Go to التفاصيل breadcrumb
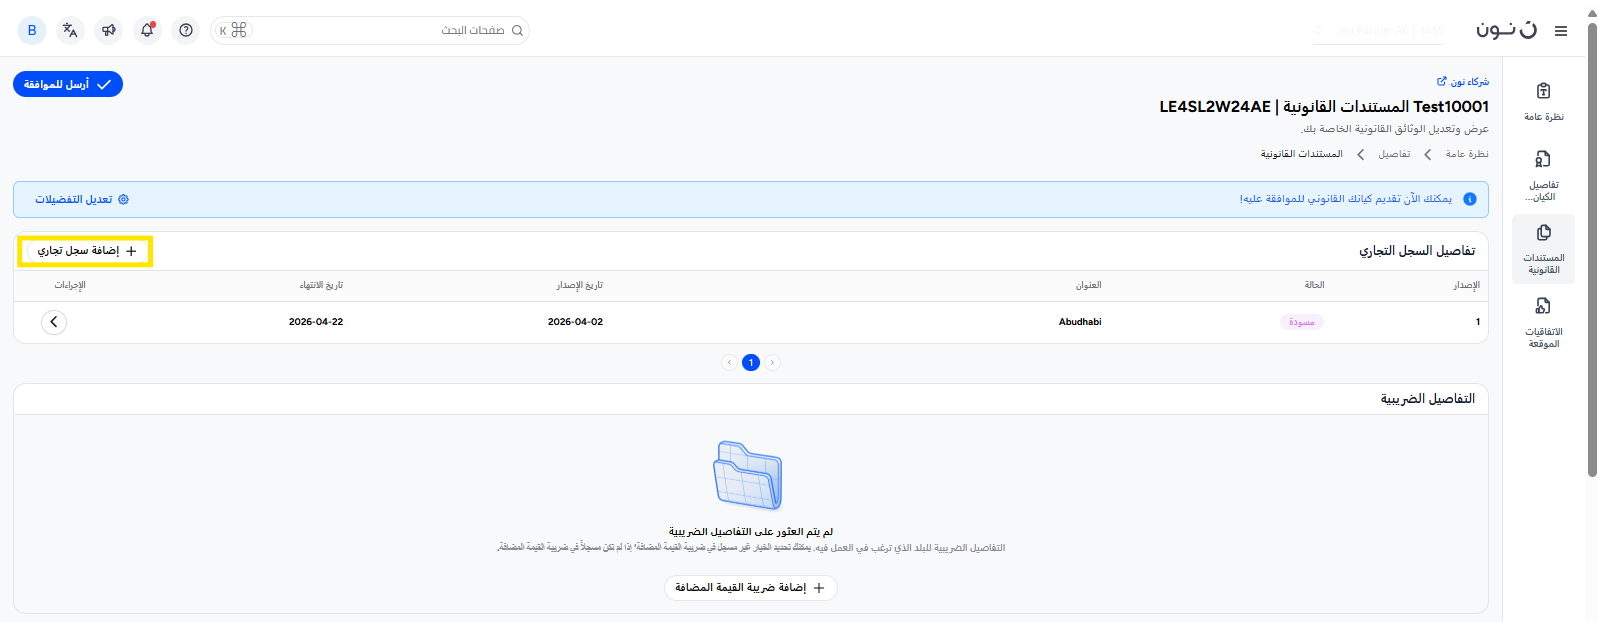This screenshot has height=622, width=1598. [1394, 154]
